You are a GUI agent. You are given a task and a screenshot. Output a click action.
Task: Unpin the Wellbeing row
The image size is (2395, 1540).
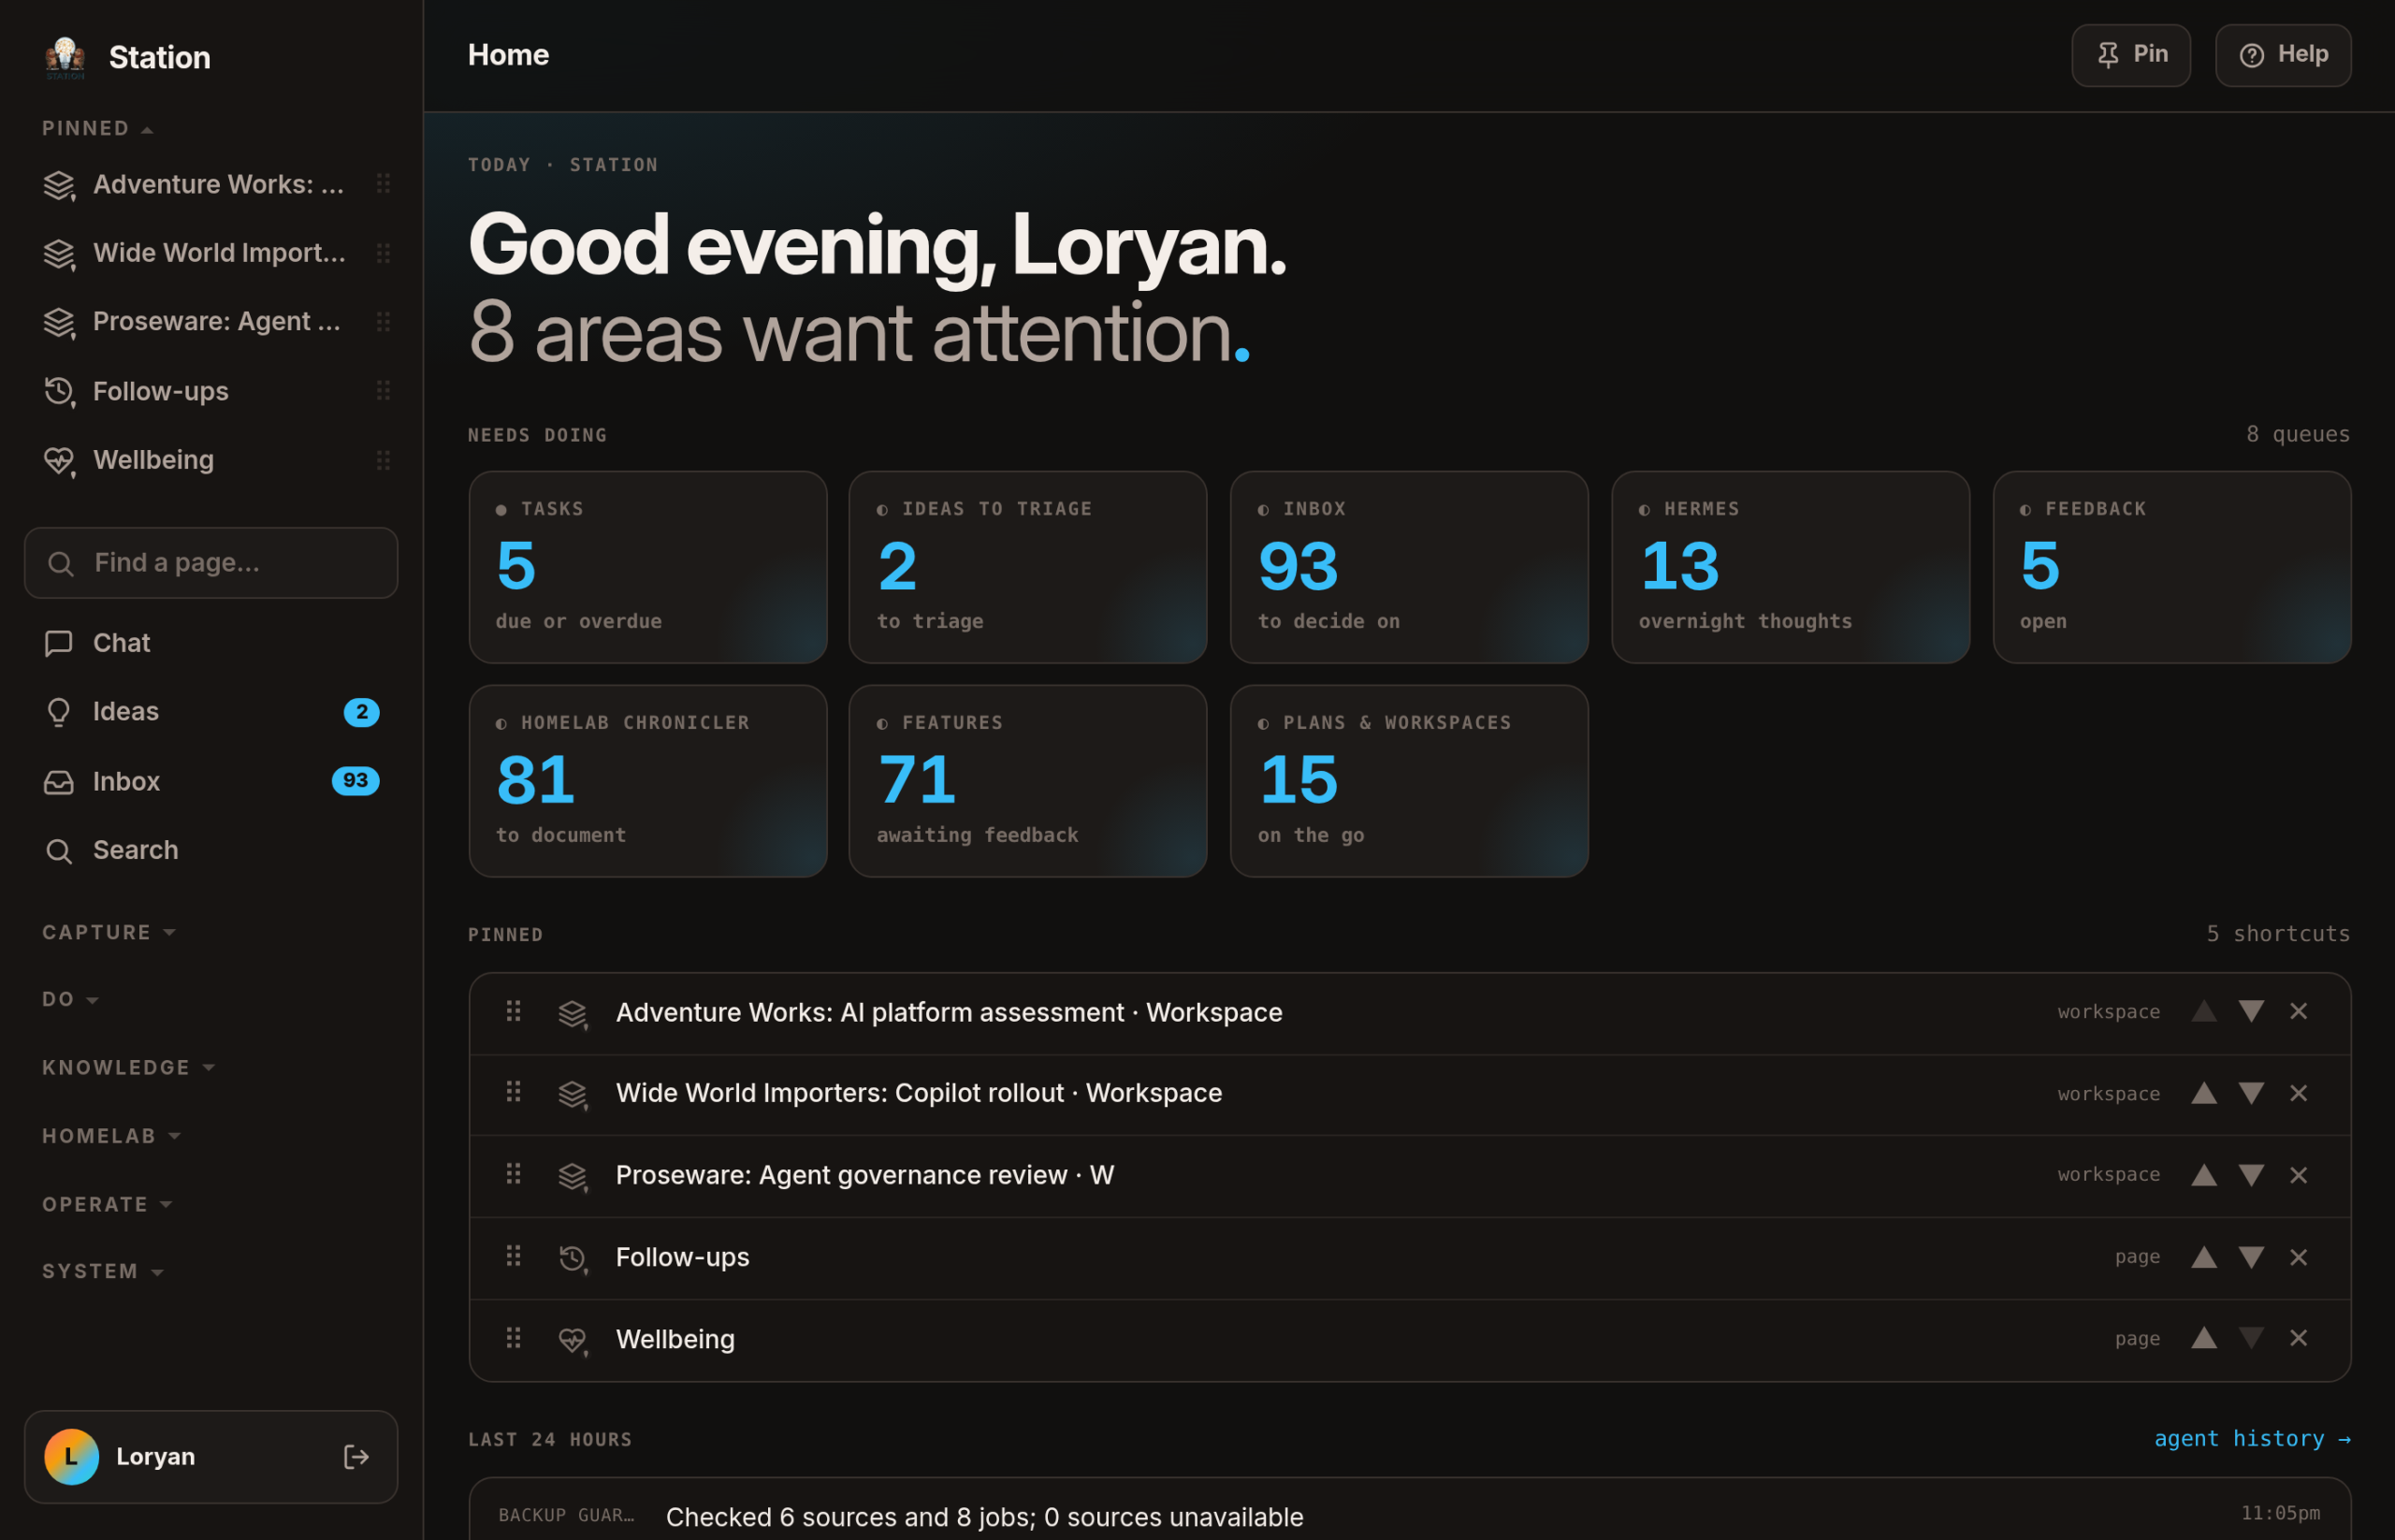[2298, 1338]
